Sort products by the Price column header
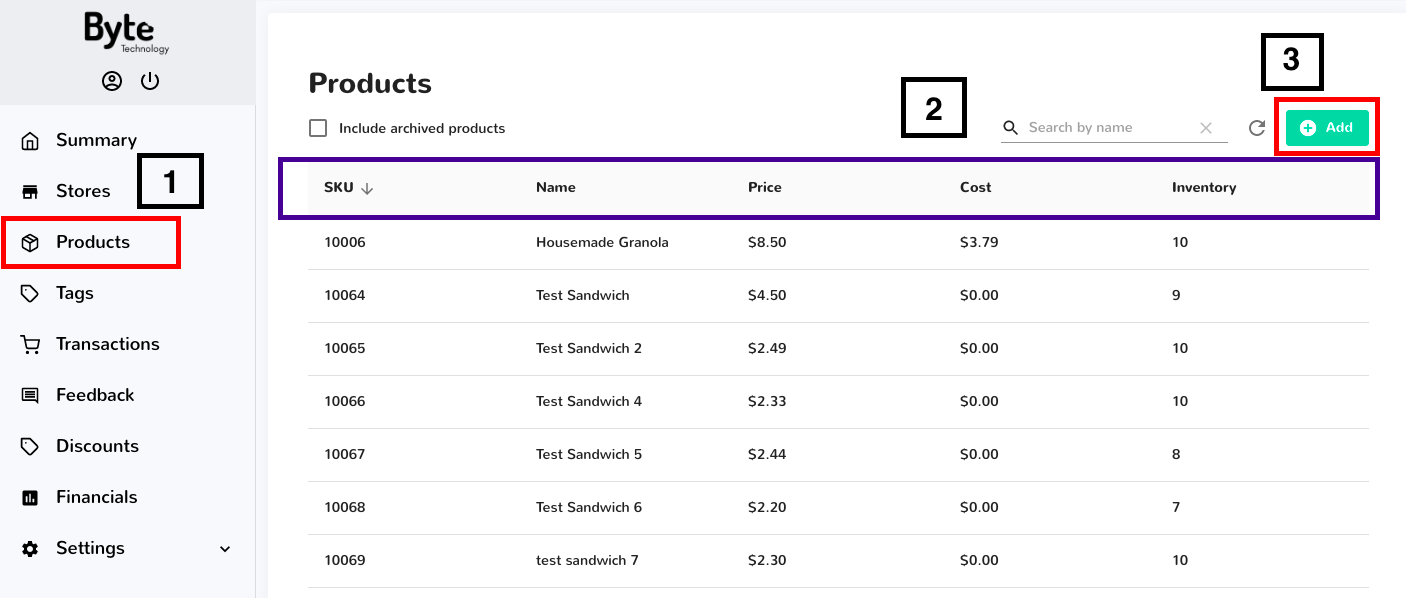The width and height of the screenshot is (1406, 598). (x=765, y=187)
